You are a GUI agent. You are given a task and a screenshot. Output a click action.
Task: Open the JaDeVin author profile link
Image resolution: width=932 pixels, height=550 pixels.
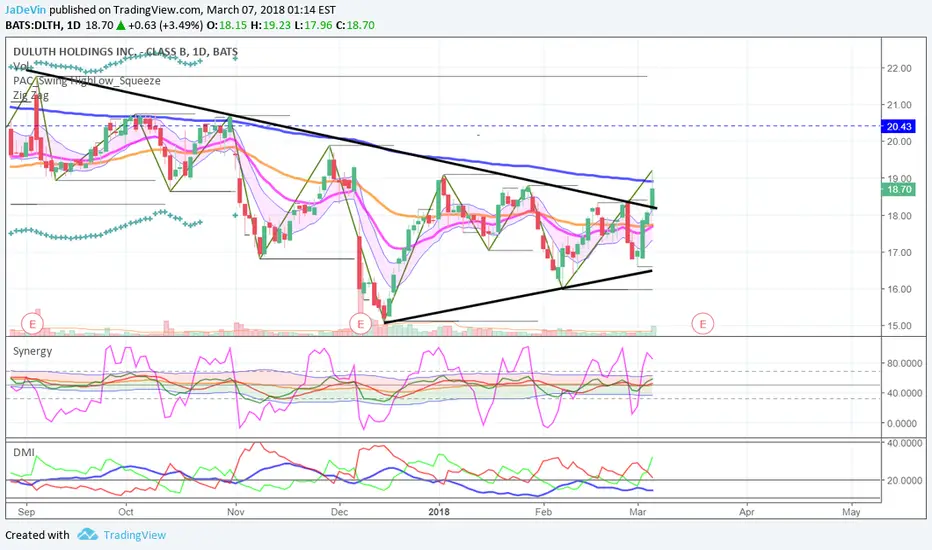[26, 10]
